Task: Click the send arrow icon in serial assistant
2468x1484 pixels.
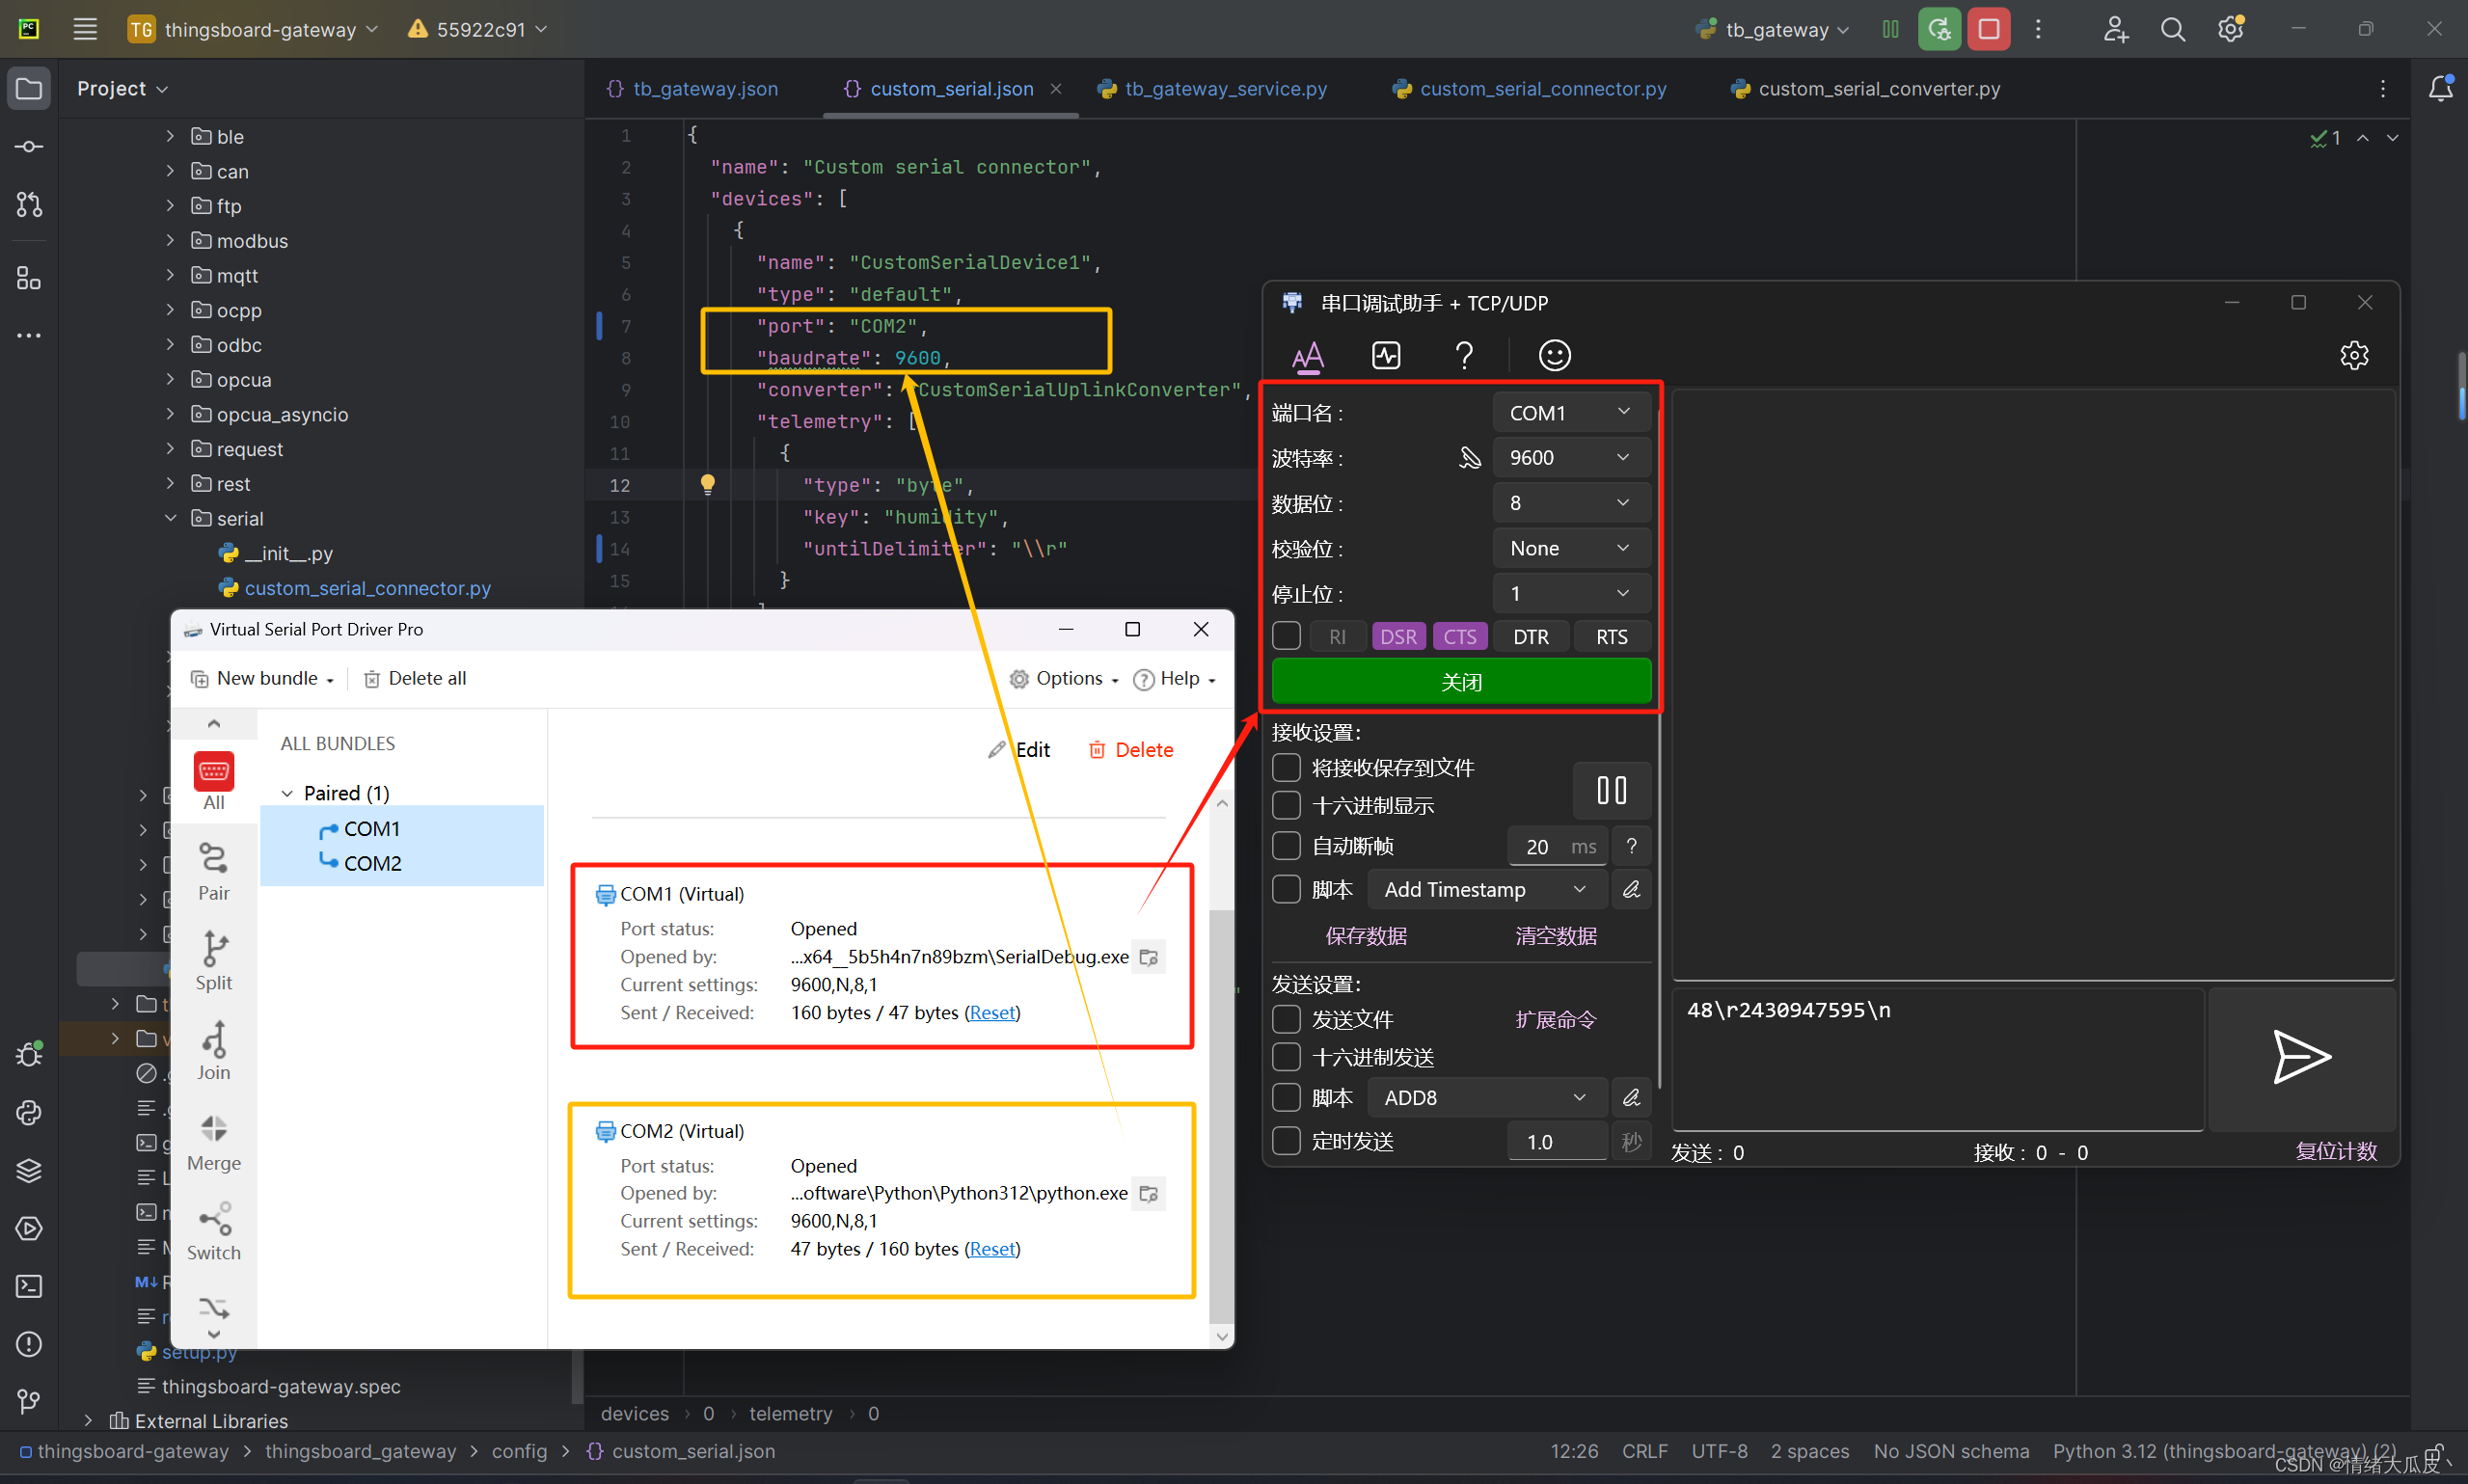Action: [2300, 1057]
